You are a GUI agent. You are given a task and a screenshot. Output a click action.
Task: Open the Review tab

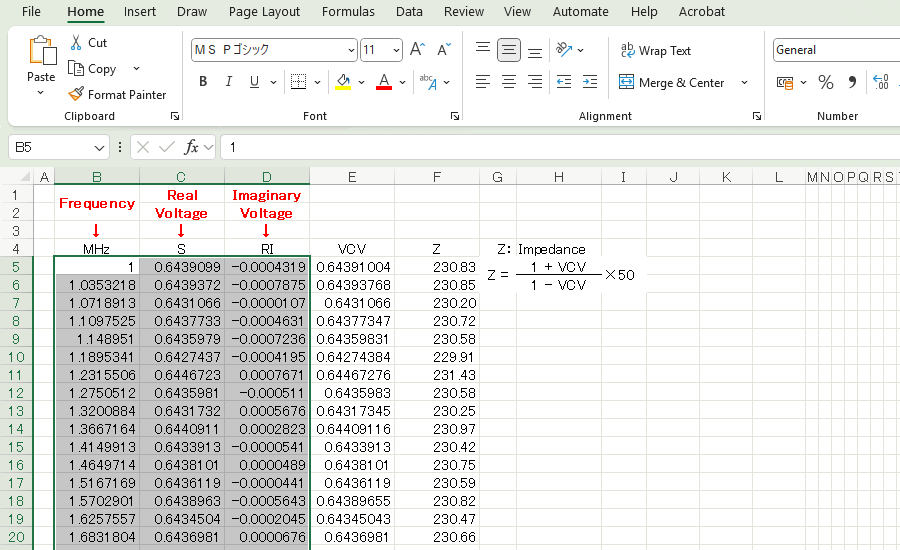pos(464,11)
